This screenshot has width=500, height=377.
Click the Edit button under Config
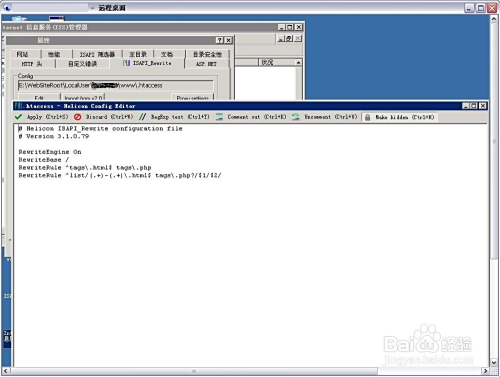(x=39, y=97)
